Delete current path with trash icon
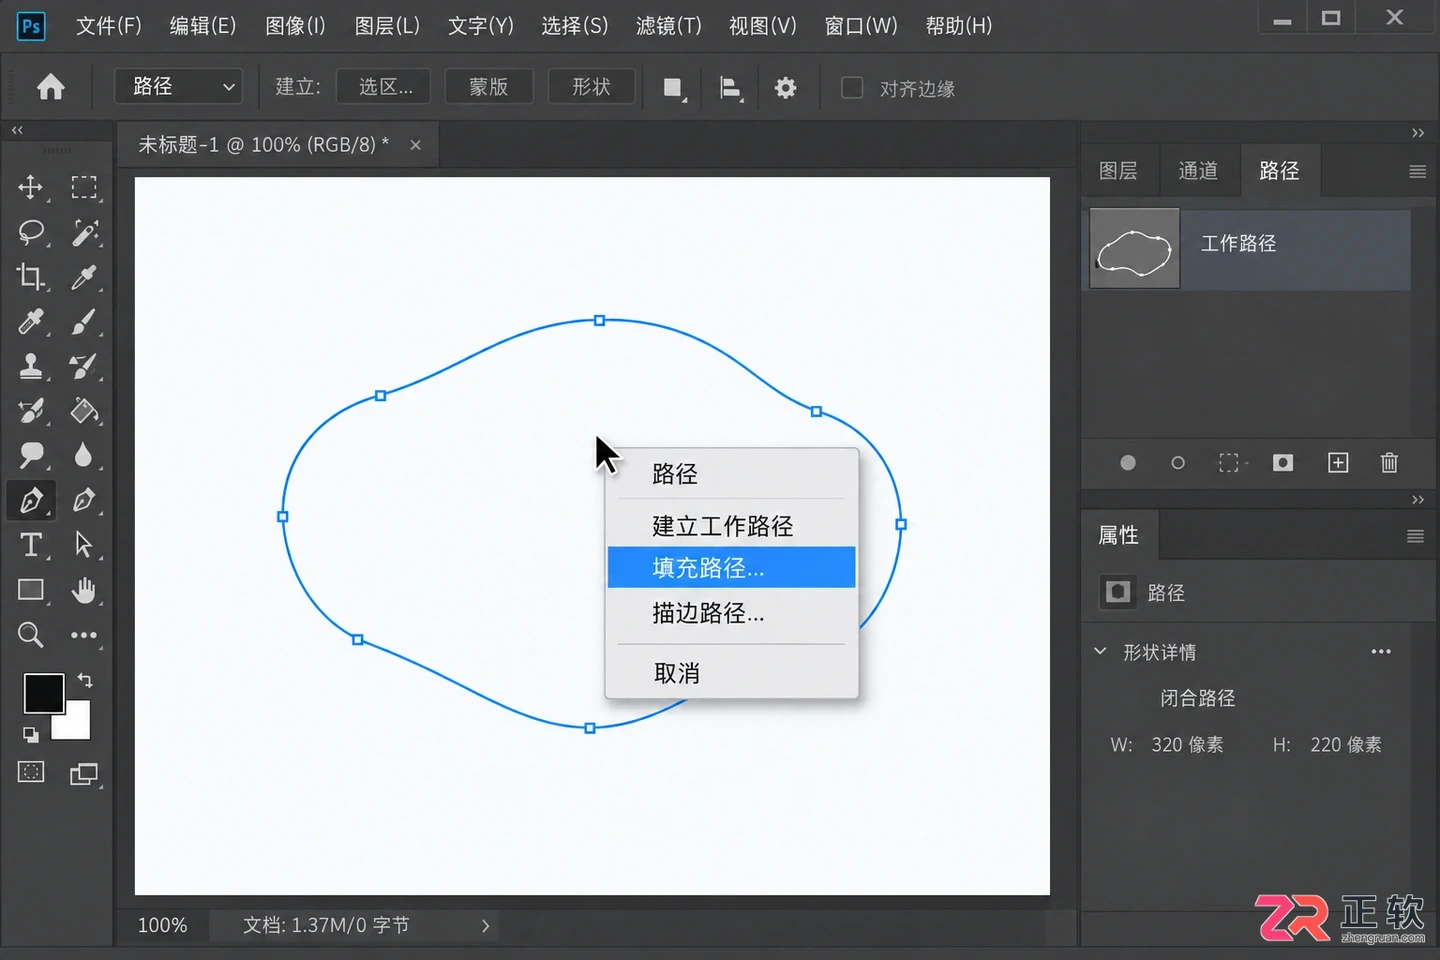This screenshot has height=960, width=1440. (1389, 463)
